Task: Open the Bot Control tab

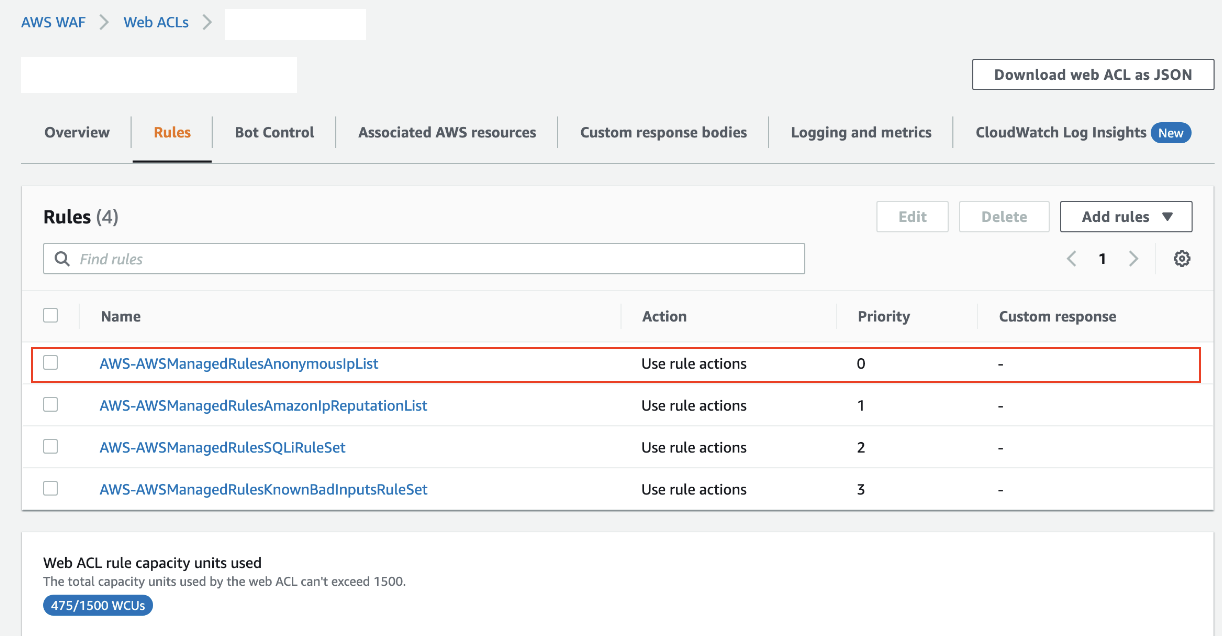Action: [x=274, y=132]
